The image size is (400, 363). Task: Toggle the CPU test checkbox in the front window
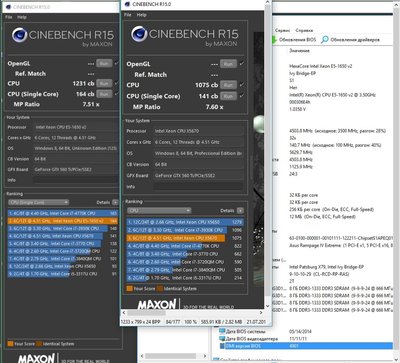pos(242,85)
